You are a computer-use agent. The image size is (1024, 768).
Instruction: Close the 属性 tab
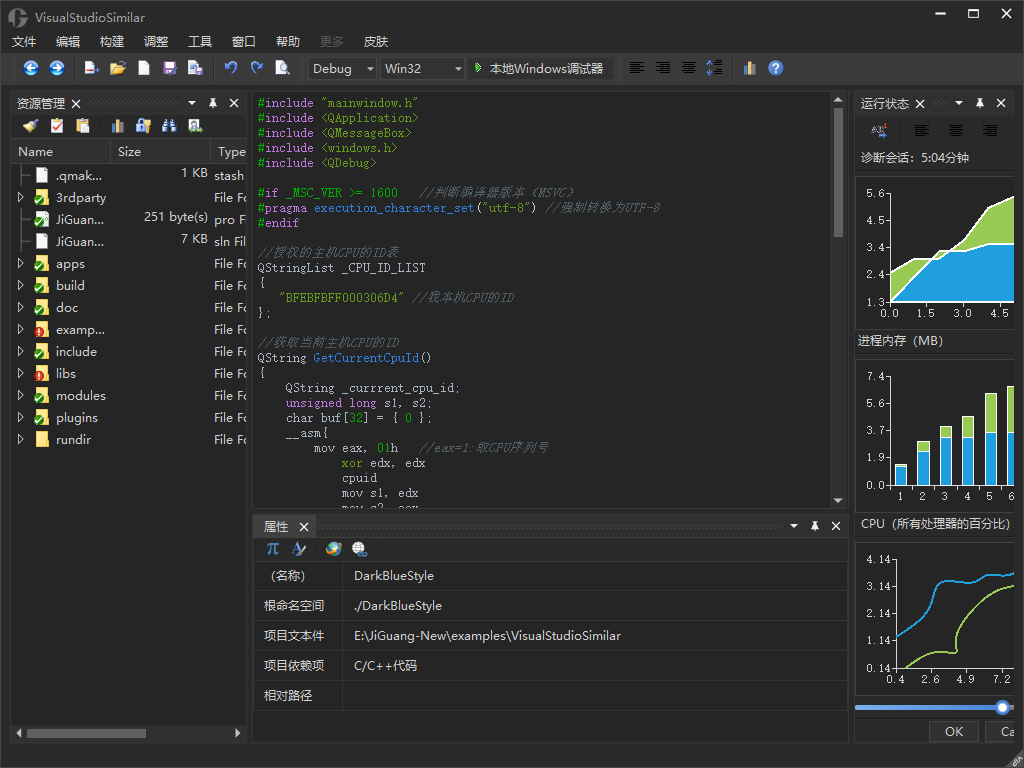coord(304,527)
